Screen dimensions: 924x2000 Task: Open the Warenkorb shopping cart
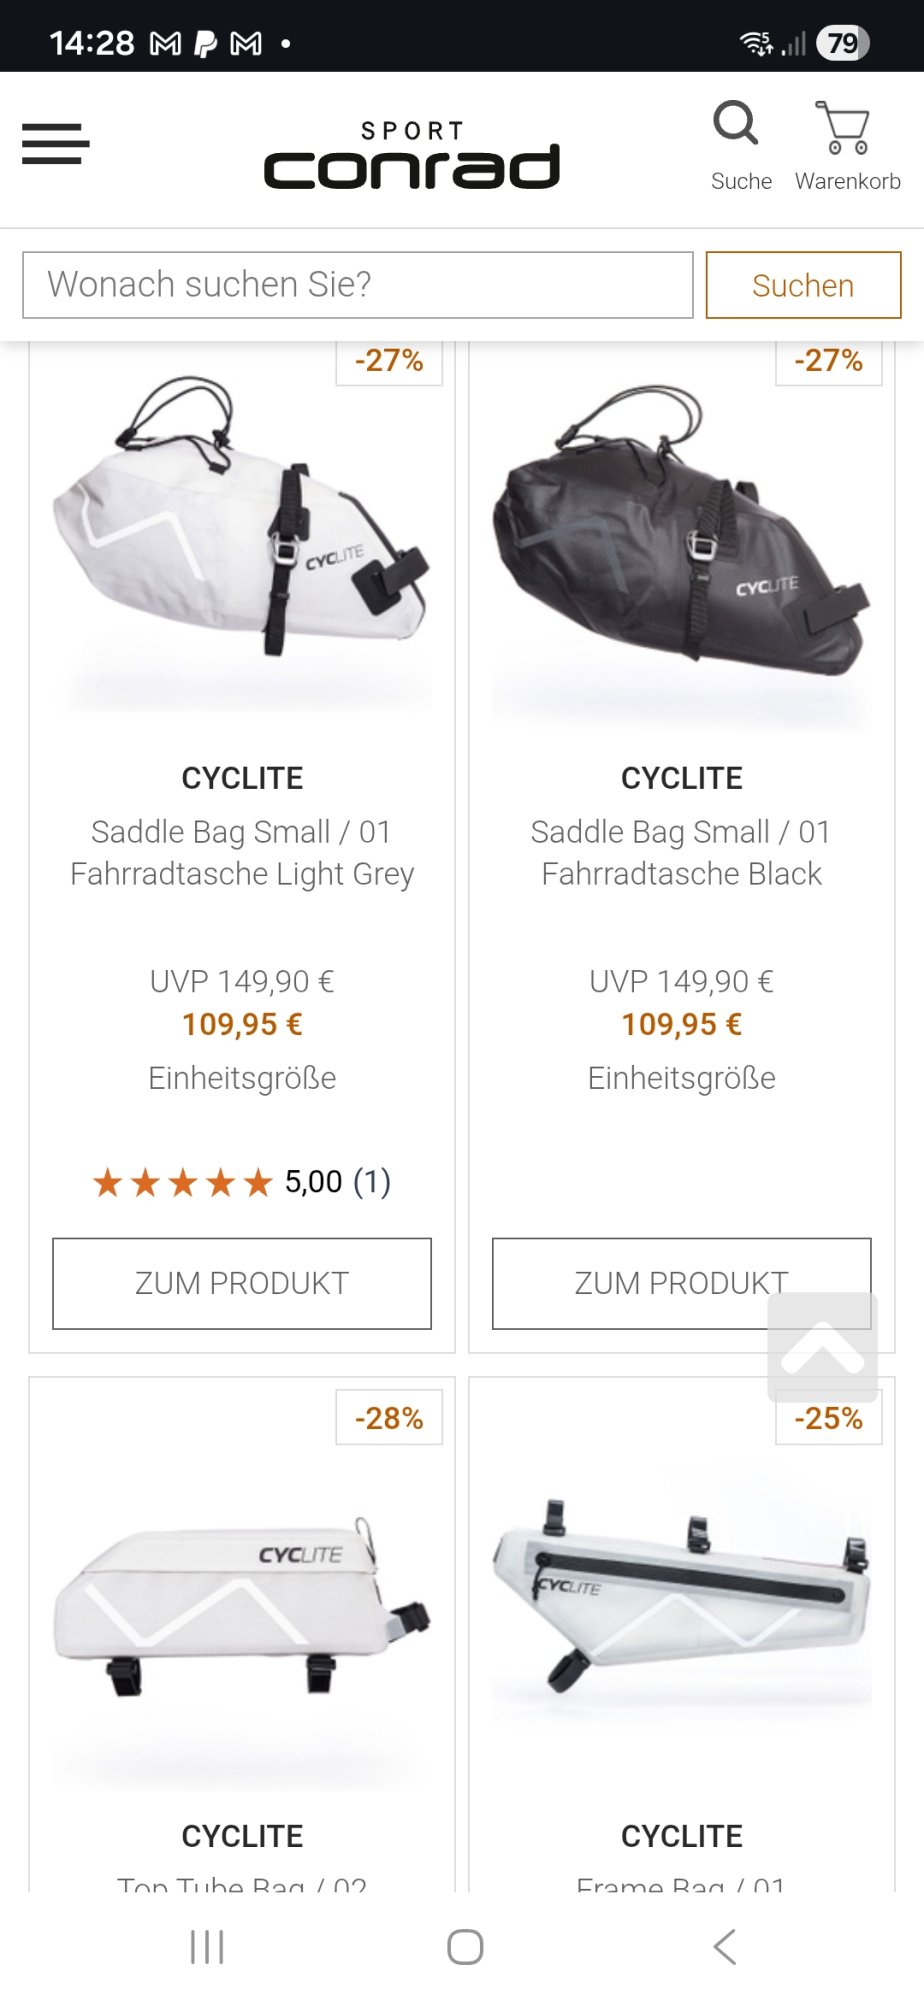(x=845, y=130)
